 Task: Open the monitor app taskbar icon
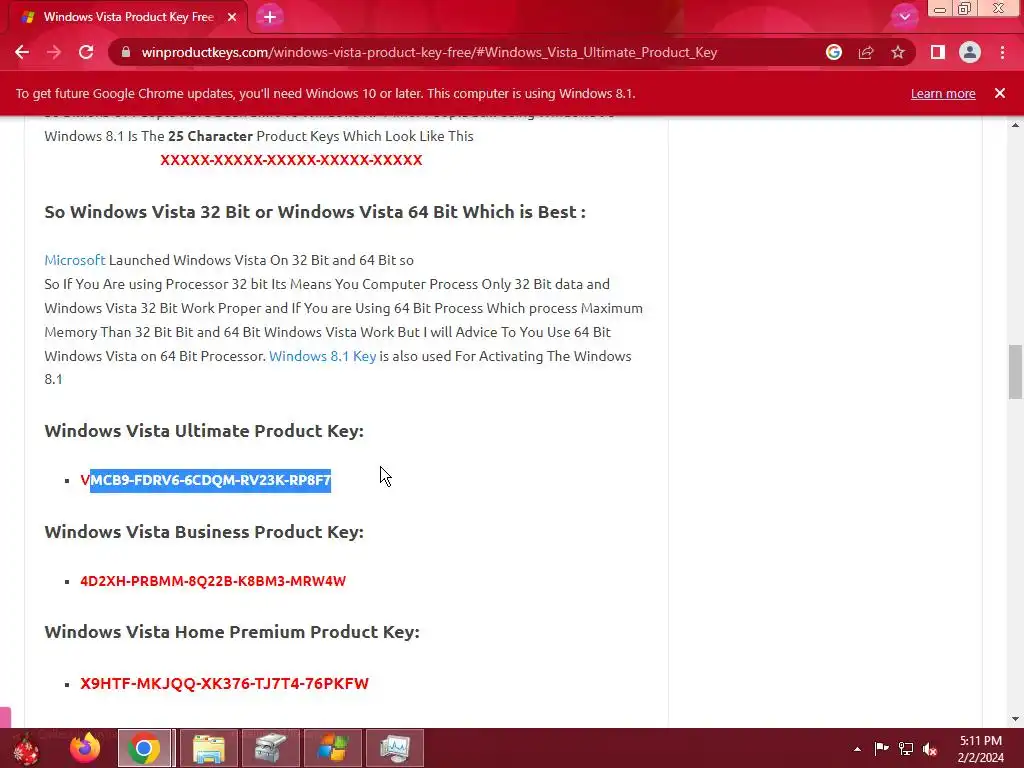[394, 748]
